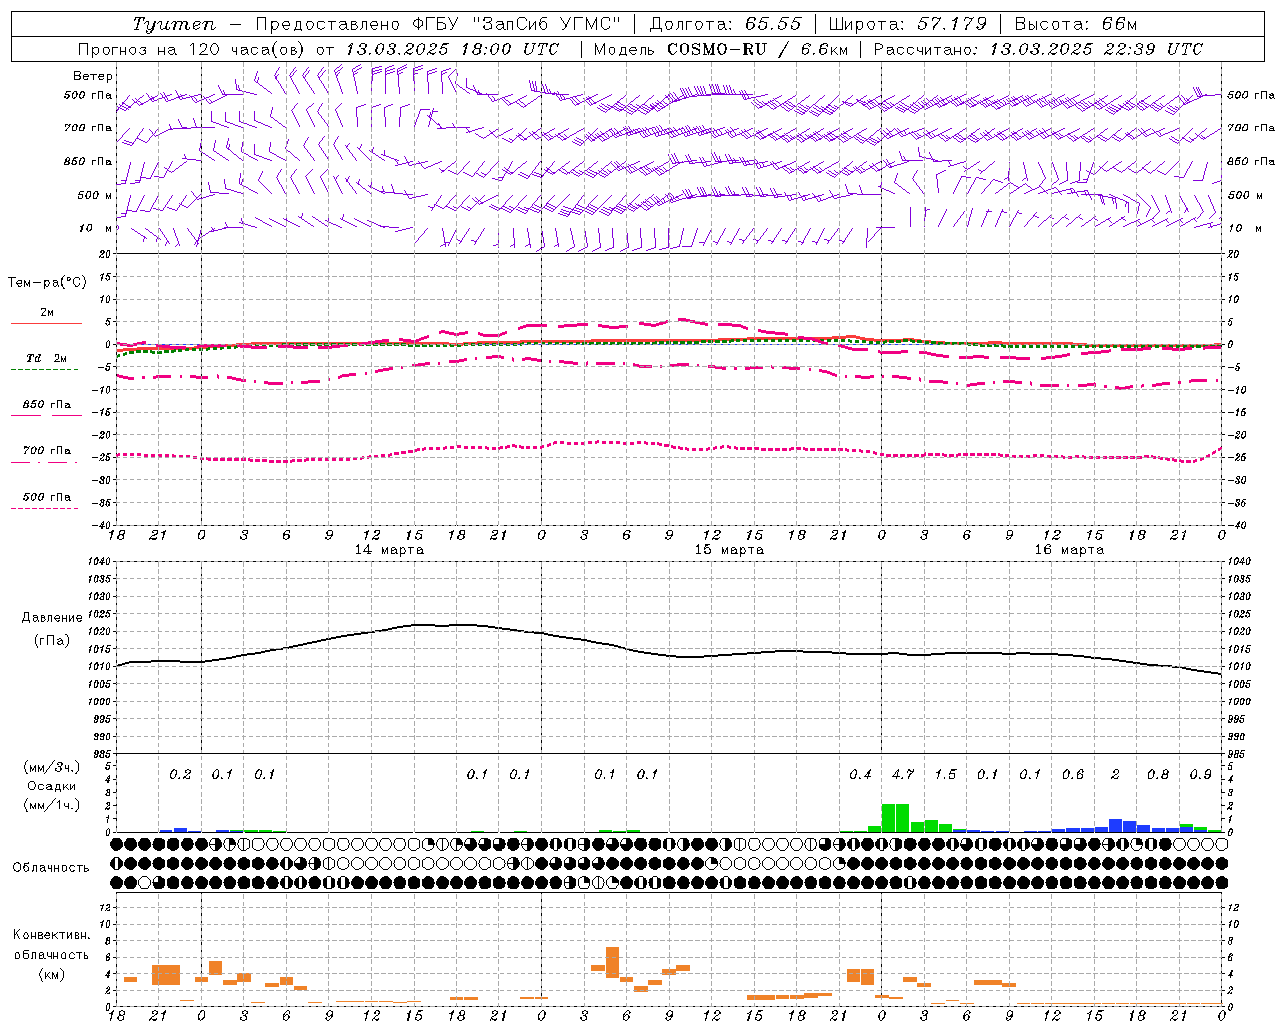Click the "(мм/3ч.)" precipitation unit label
This screenshot has height=1024, width=1280.
[52, 767]
